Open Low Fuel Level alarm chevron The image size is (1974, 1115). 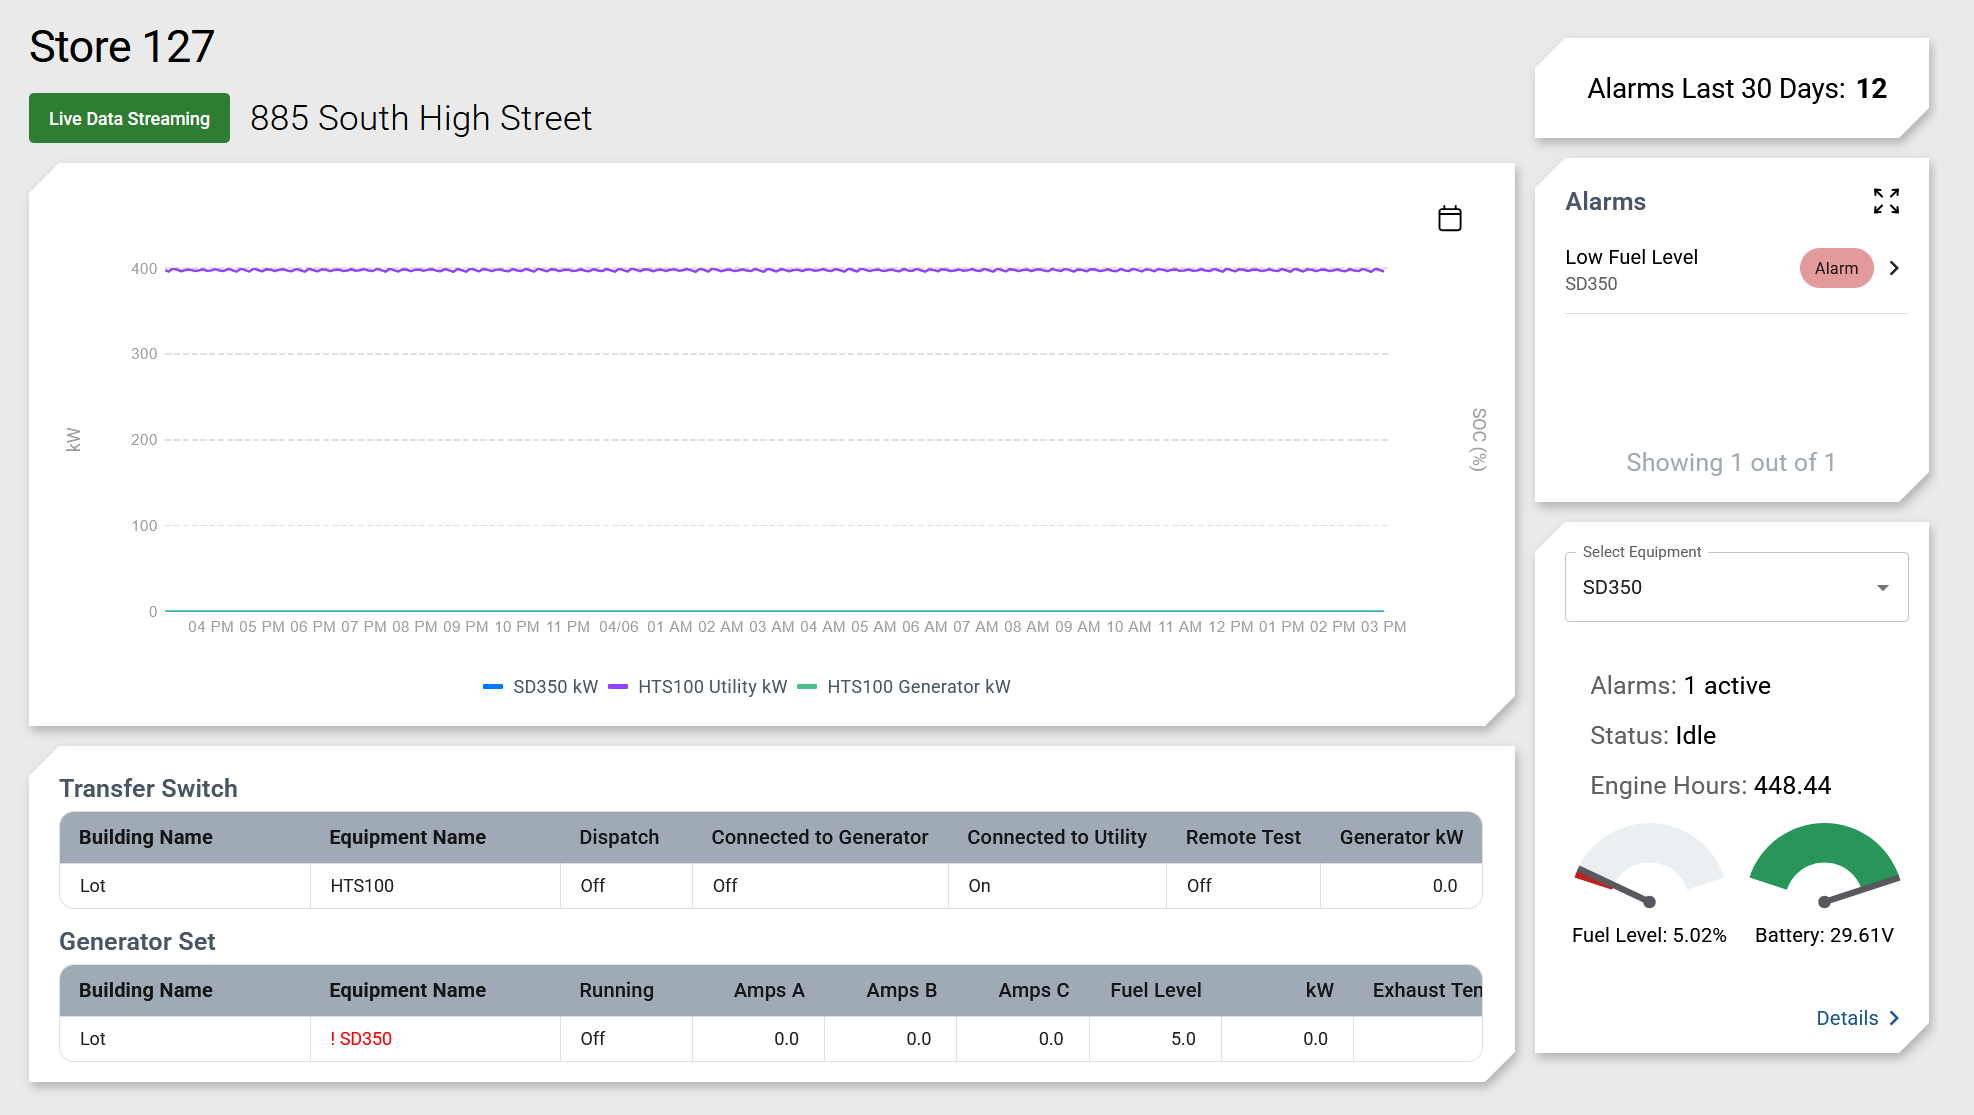pyautogui.click(x=1893, y=268)
